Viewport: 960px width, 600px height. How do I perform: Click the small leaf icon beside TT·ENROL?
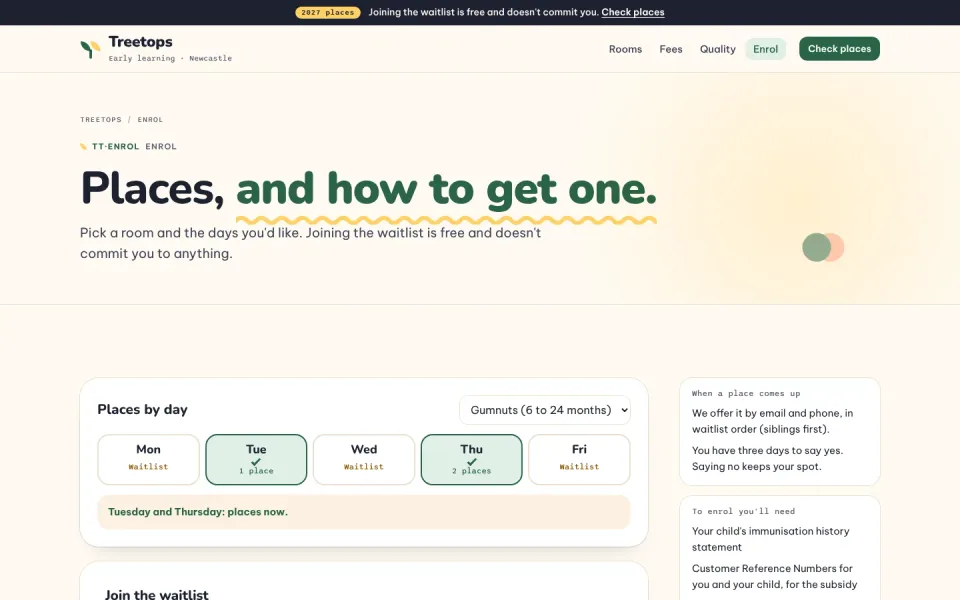(x=83, y=146)
